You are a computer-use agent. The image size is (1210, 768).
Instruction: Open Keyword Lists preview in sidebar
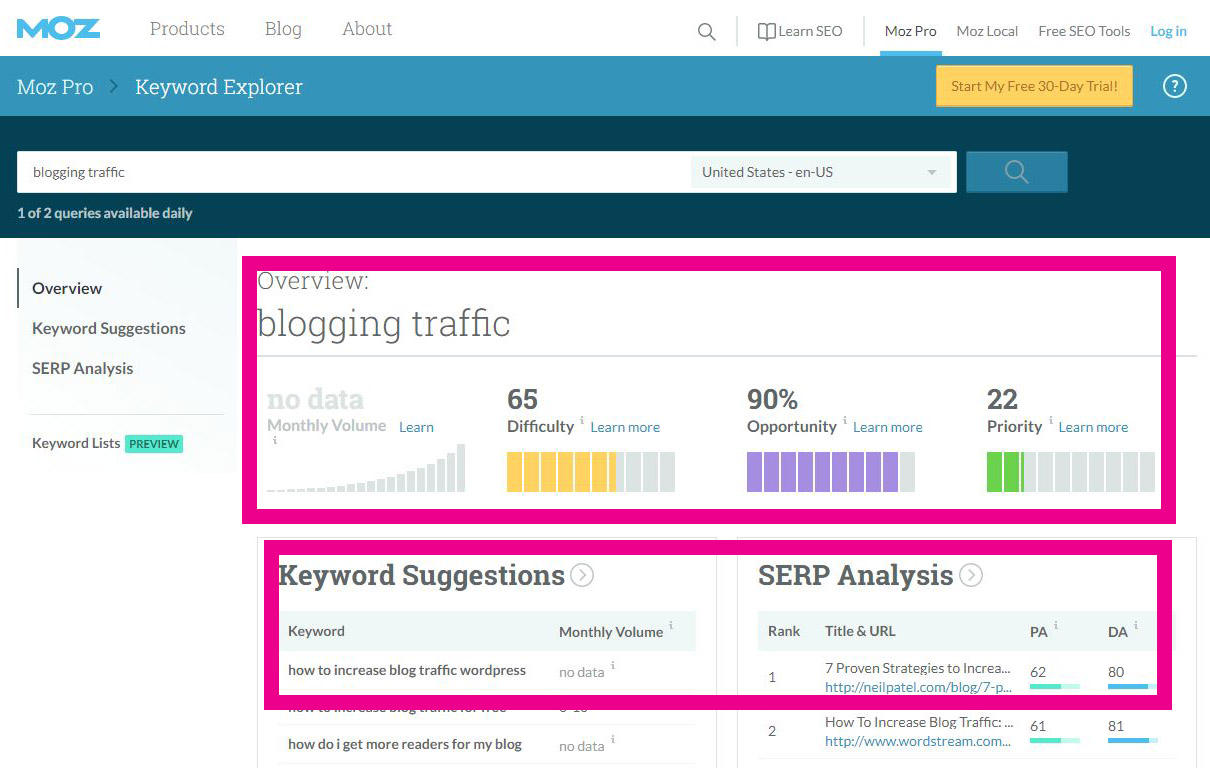click(x=107, y=443)
